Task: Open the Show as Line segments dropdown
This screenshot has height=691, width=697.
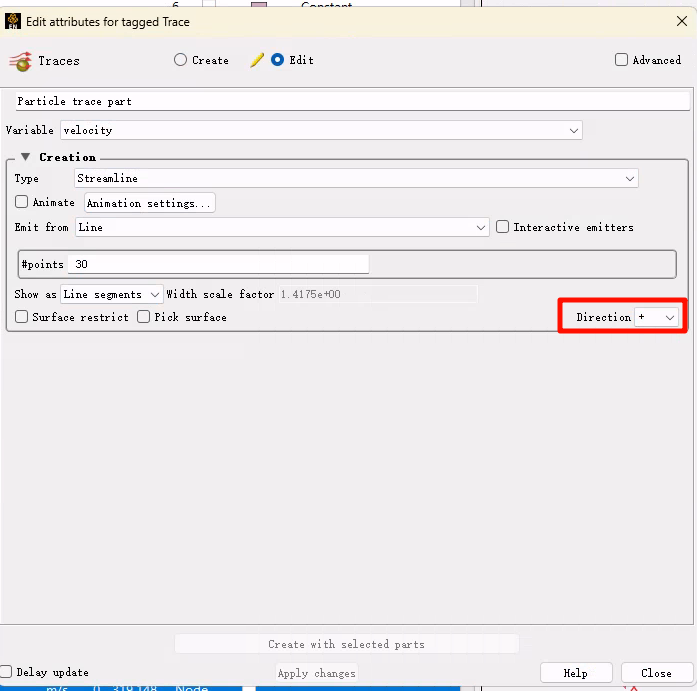Action: [112, 294]
